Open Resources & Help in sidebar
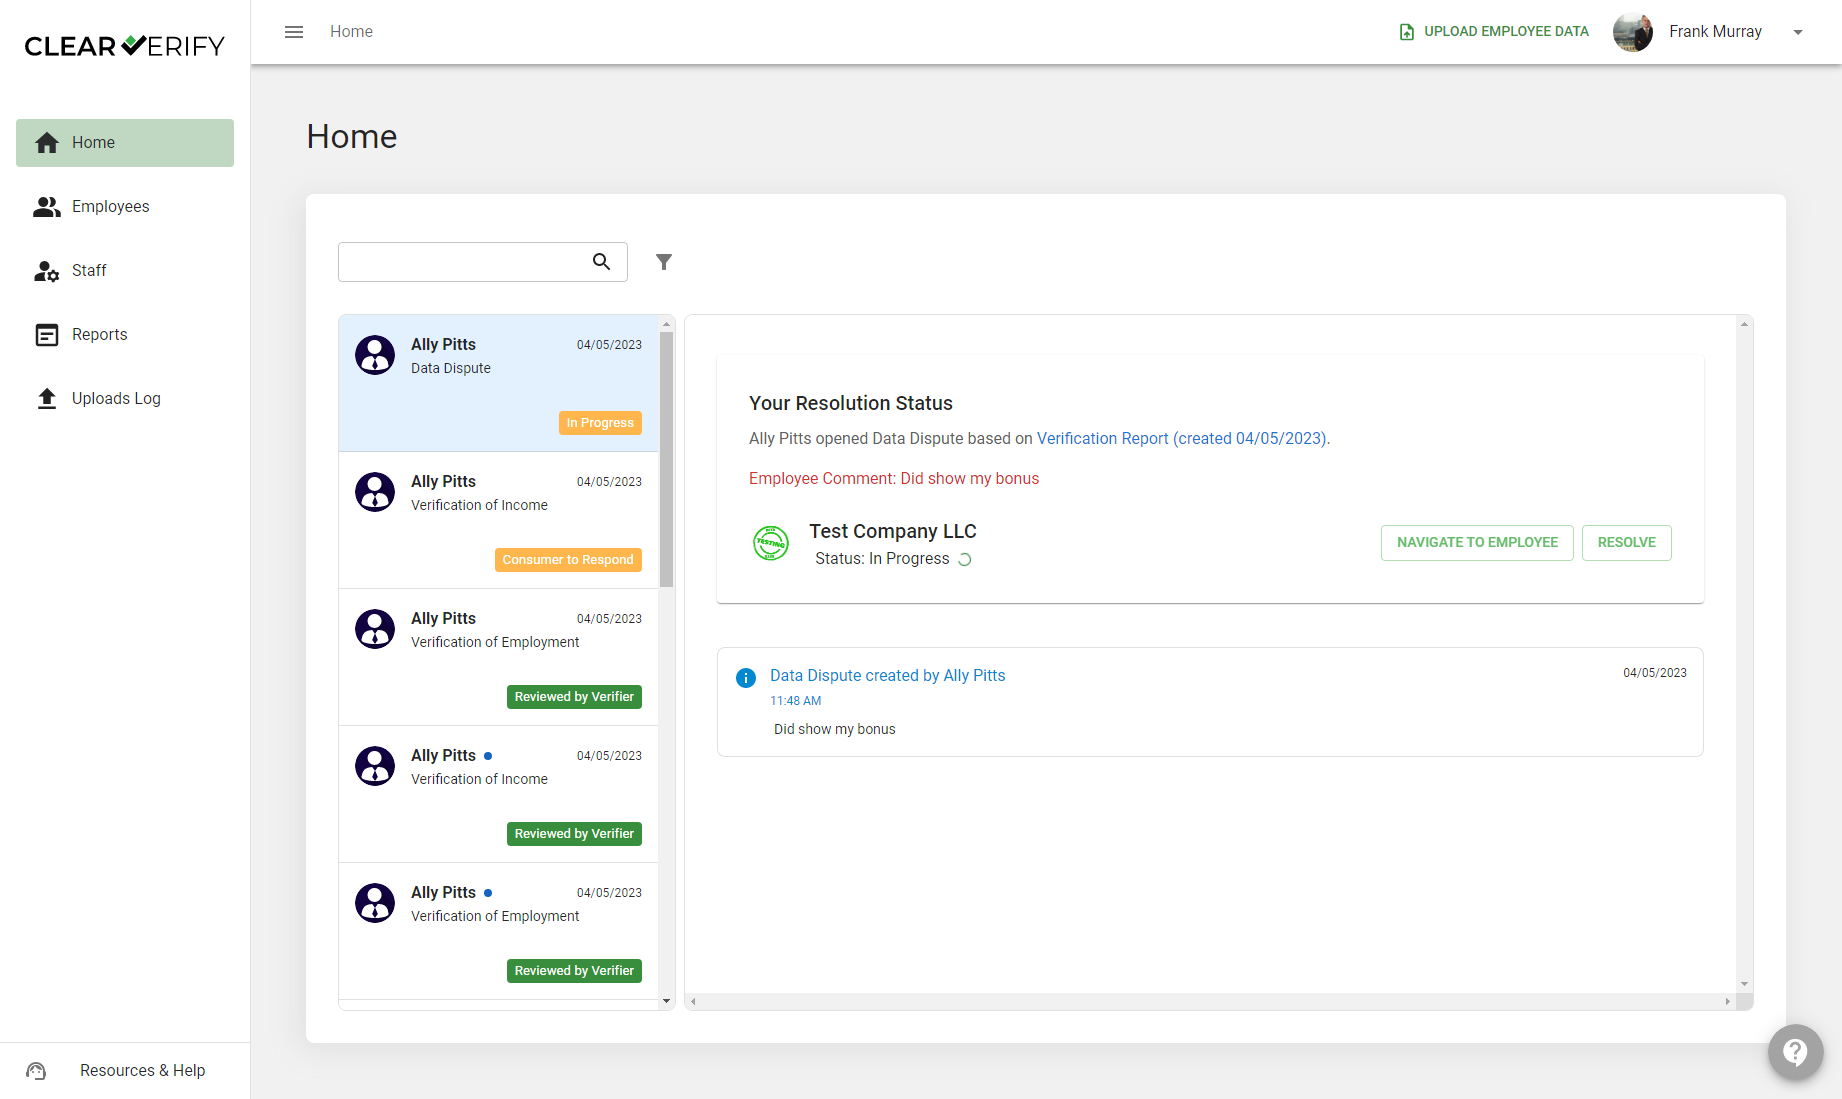The height and width of the screenshot is (1099, 1842). [125, 1071]
